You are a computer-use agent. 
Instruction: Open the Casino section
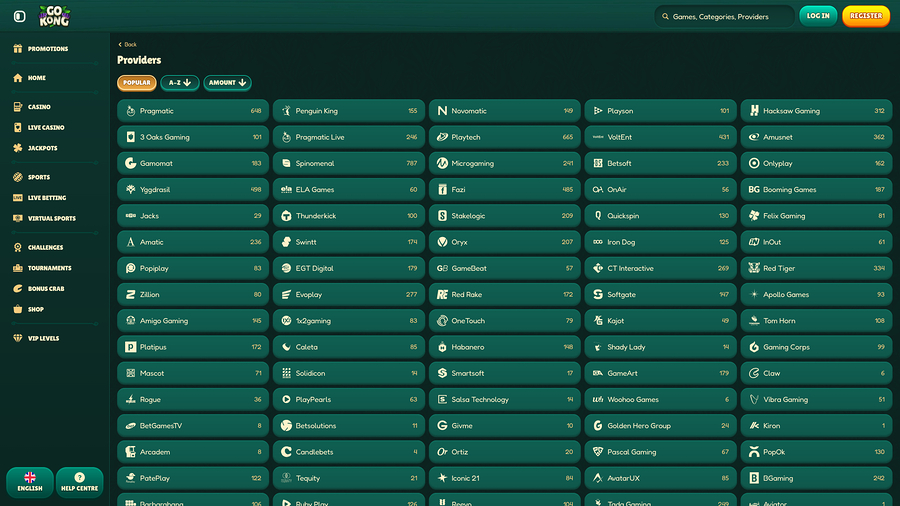tap(39, 107)
